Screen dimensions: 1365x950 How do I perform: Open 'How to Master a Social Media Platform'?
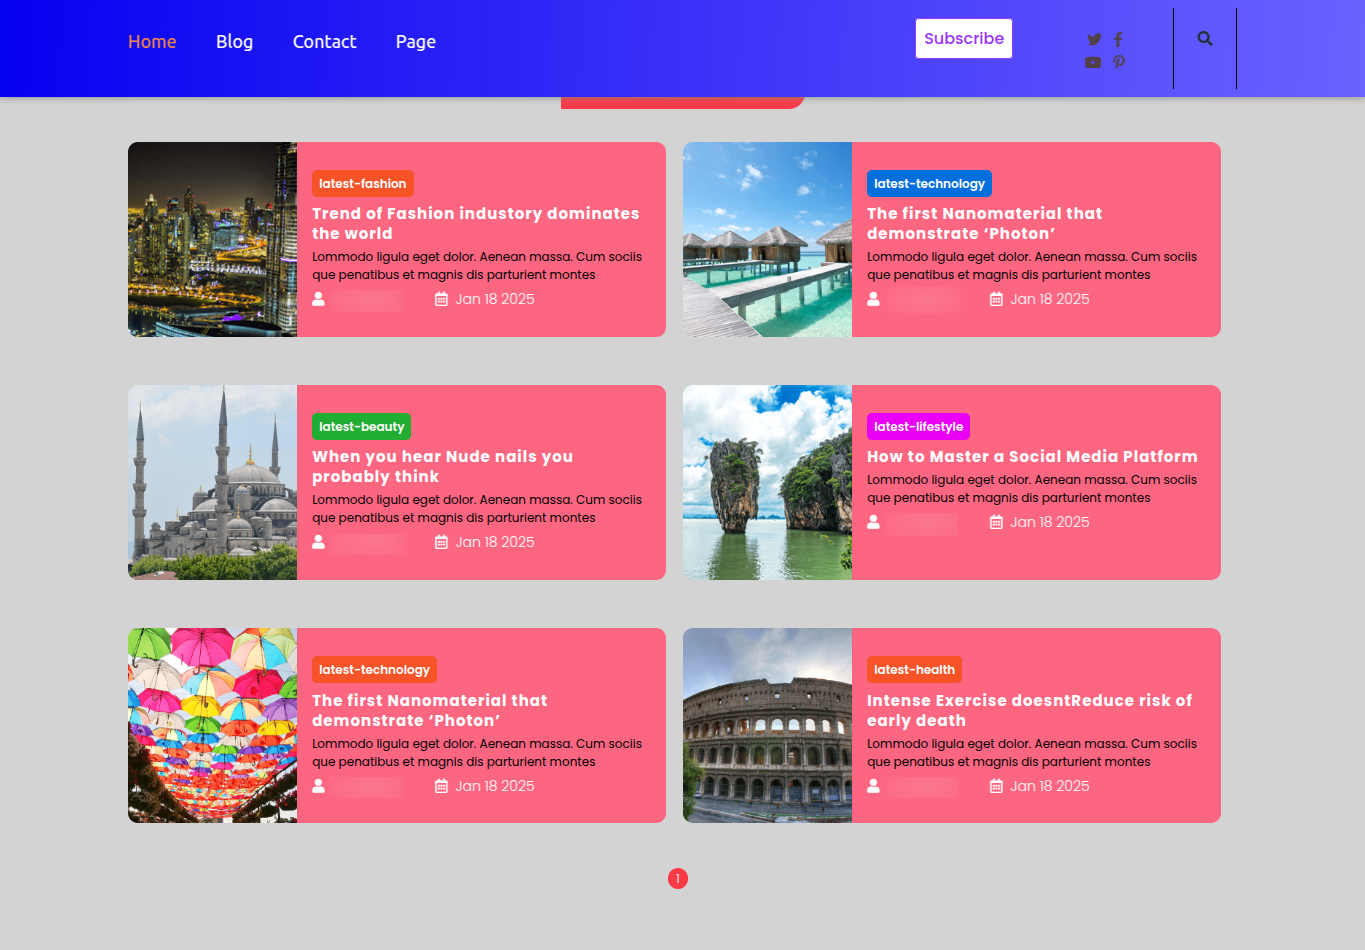[x=1031, y=457]
